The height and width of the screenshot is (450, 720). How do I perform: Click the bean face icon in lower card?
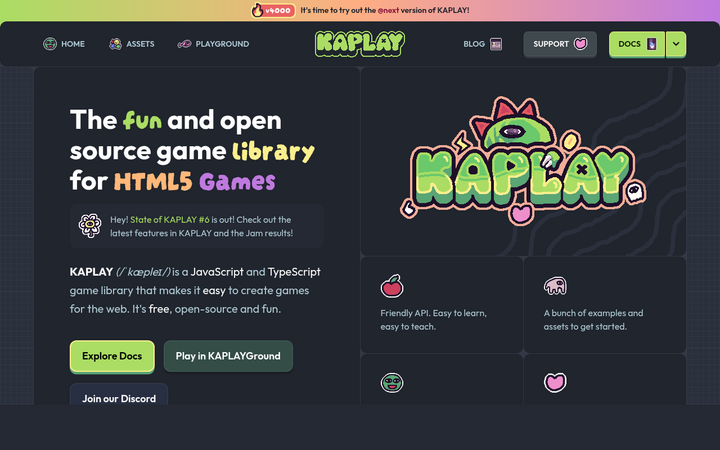click(392, 382)
